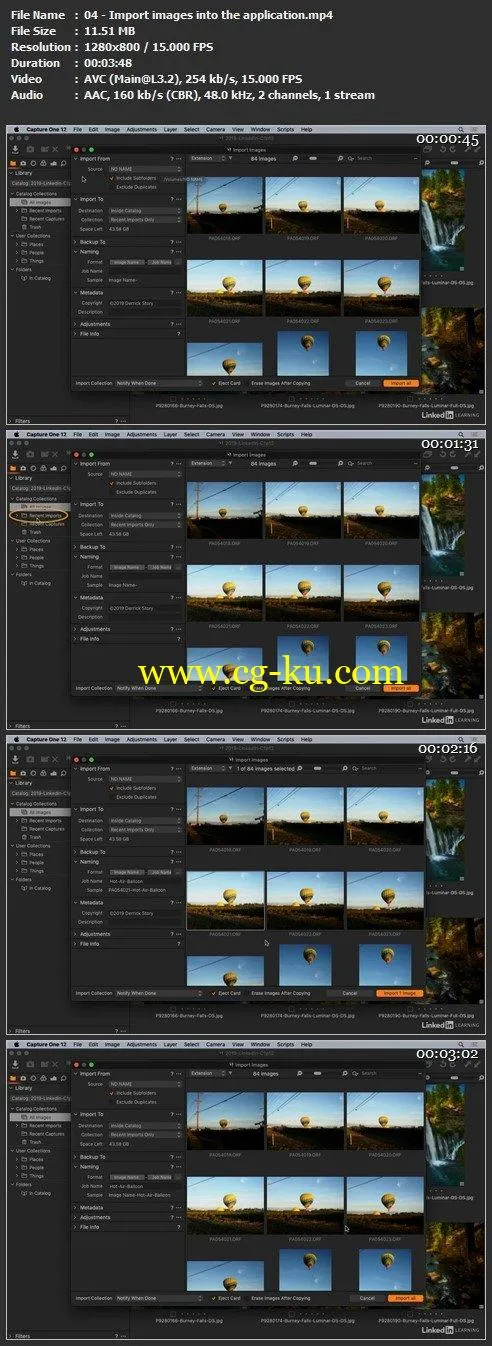Viewport: 492px width, 1346px height.
Task: Click the import arrow toolbar icon in 00:00:45 frame
Action: pyautogui.click(x=14, y=147)
